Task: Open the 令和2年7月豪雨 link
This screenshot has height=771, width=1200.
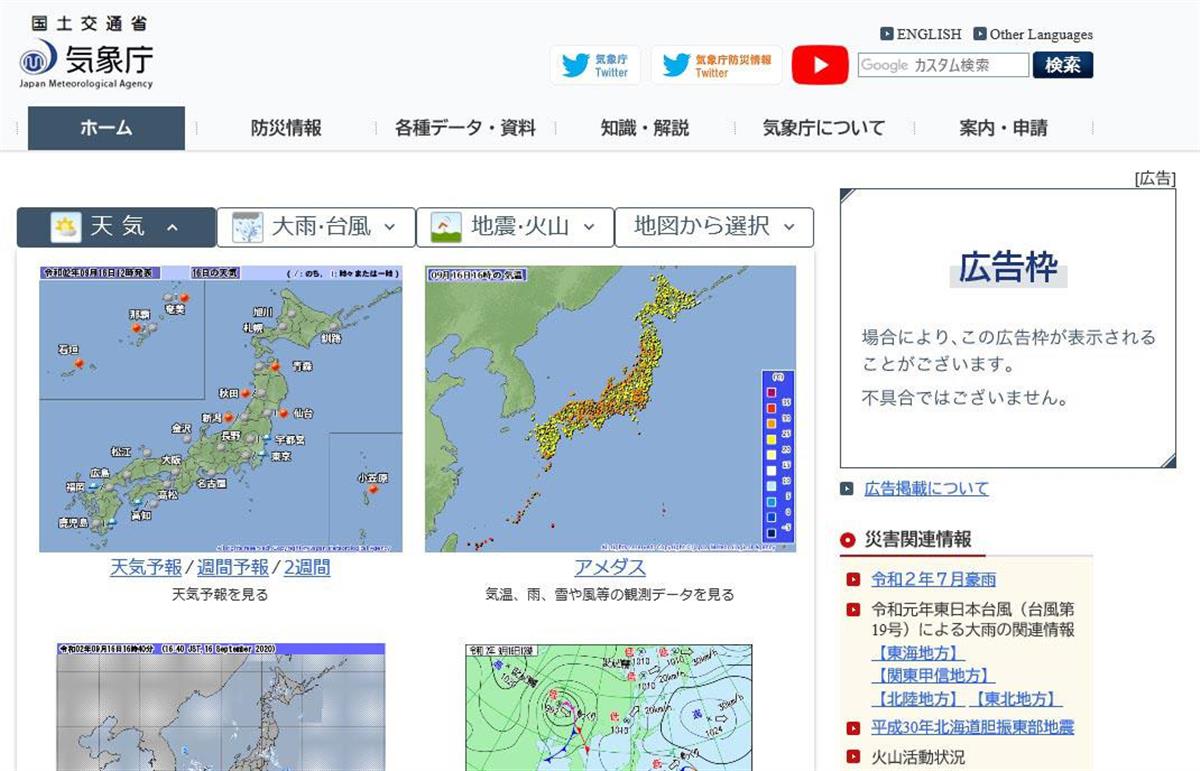Action: [x=933, y=579]
